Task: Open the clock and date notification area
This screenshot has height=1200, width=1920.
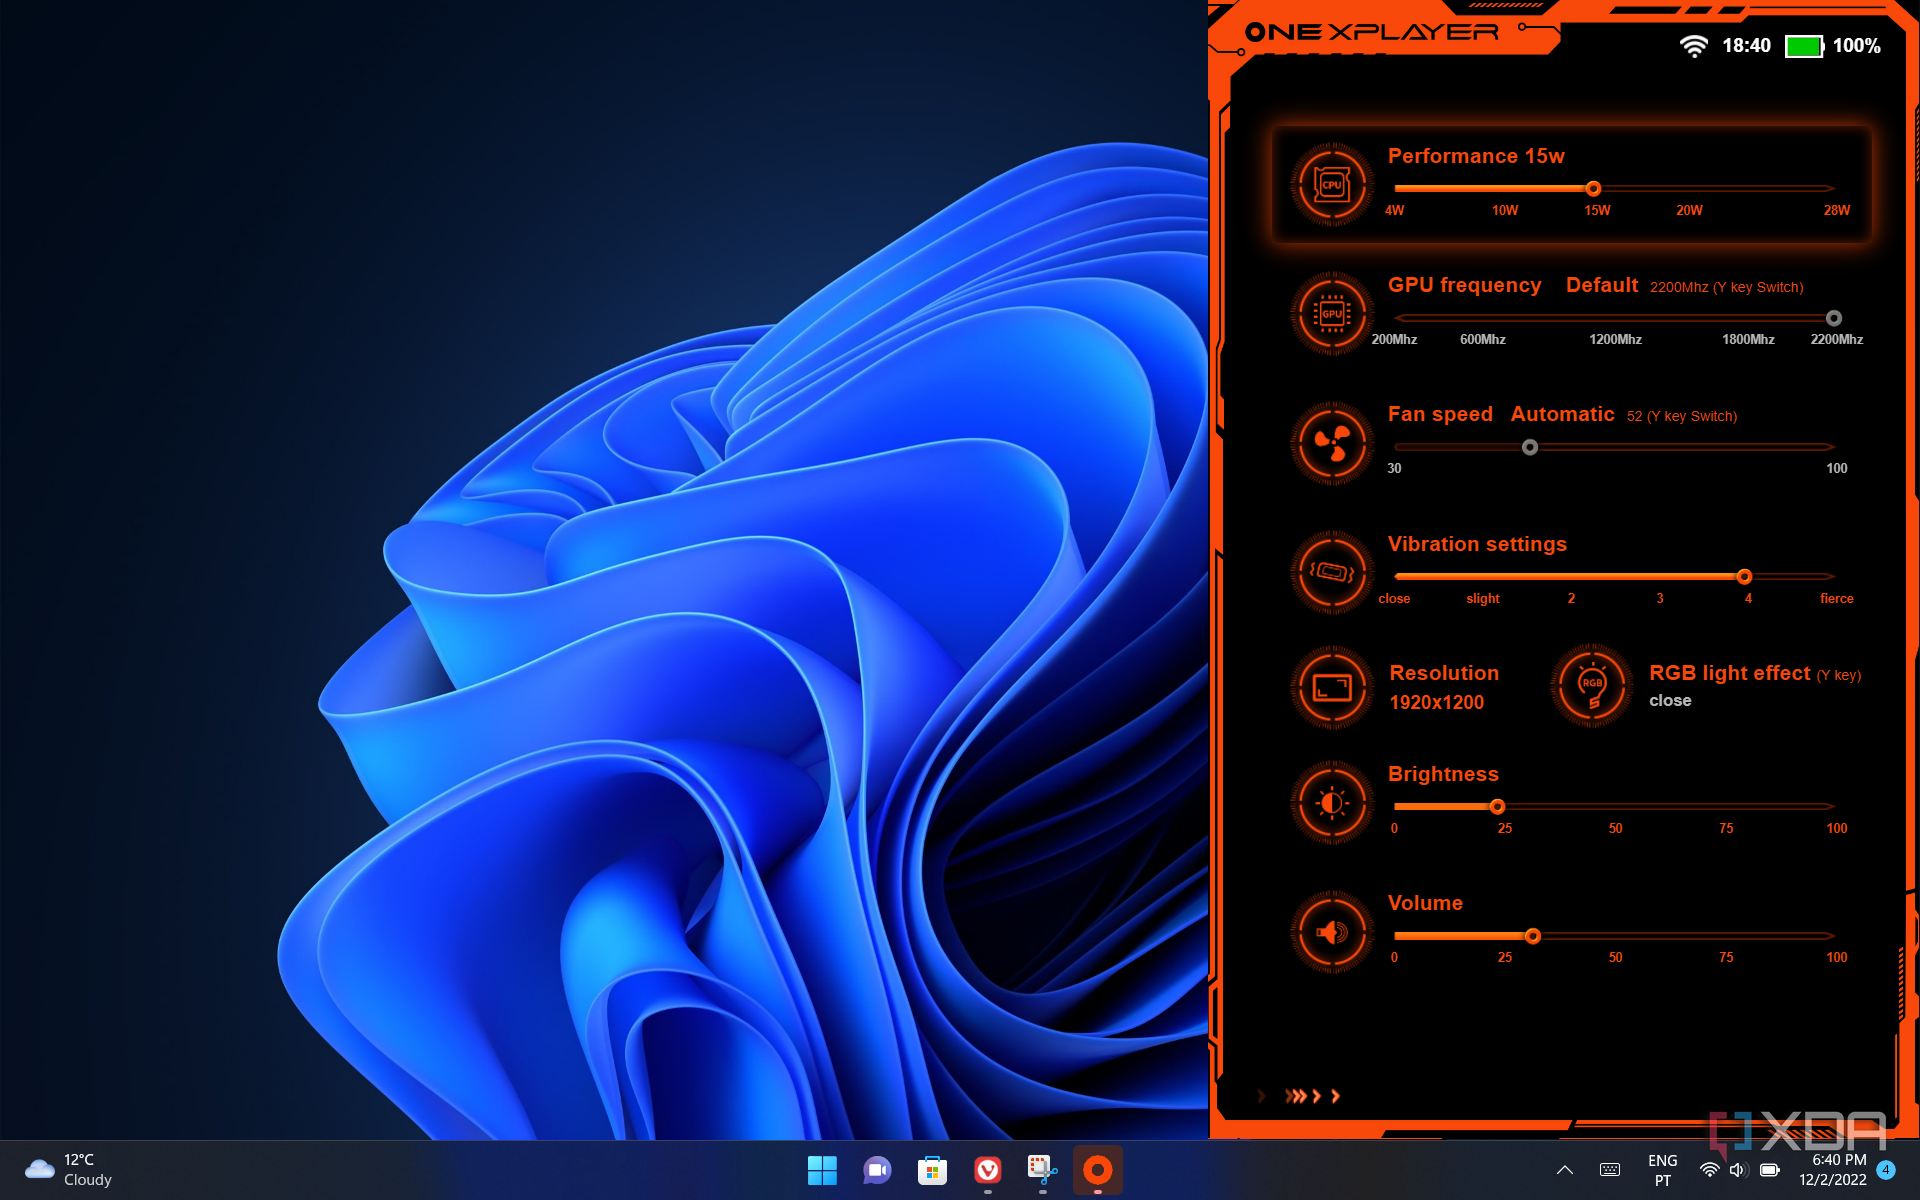Action: click(1832, 1170)
